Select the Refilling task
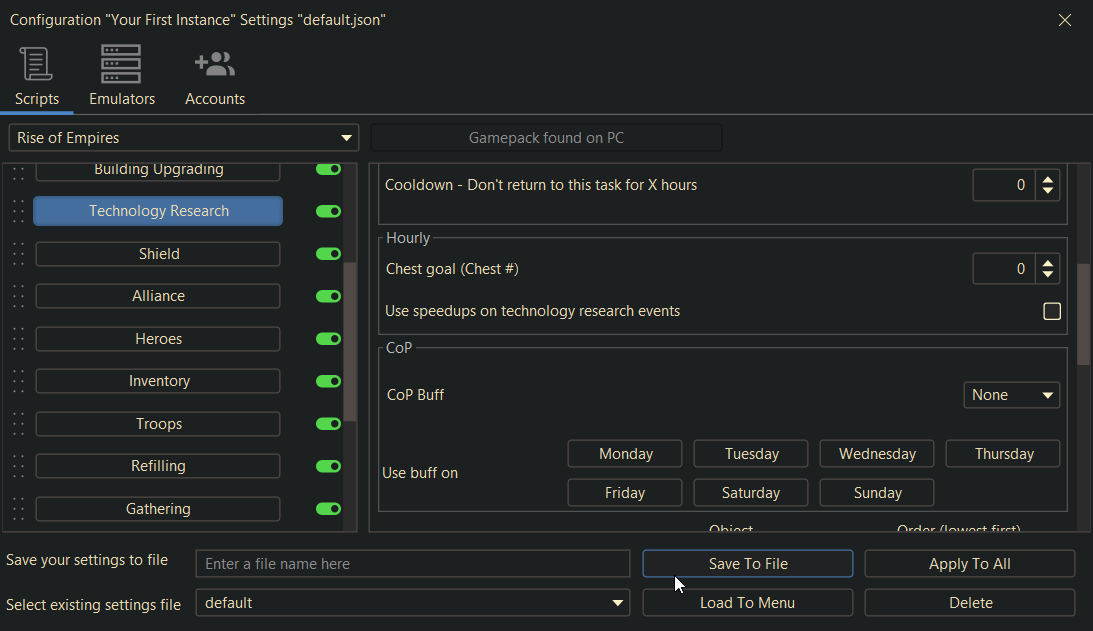 pos(158,466)
